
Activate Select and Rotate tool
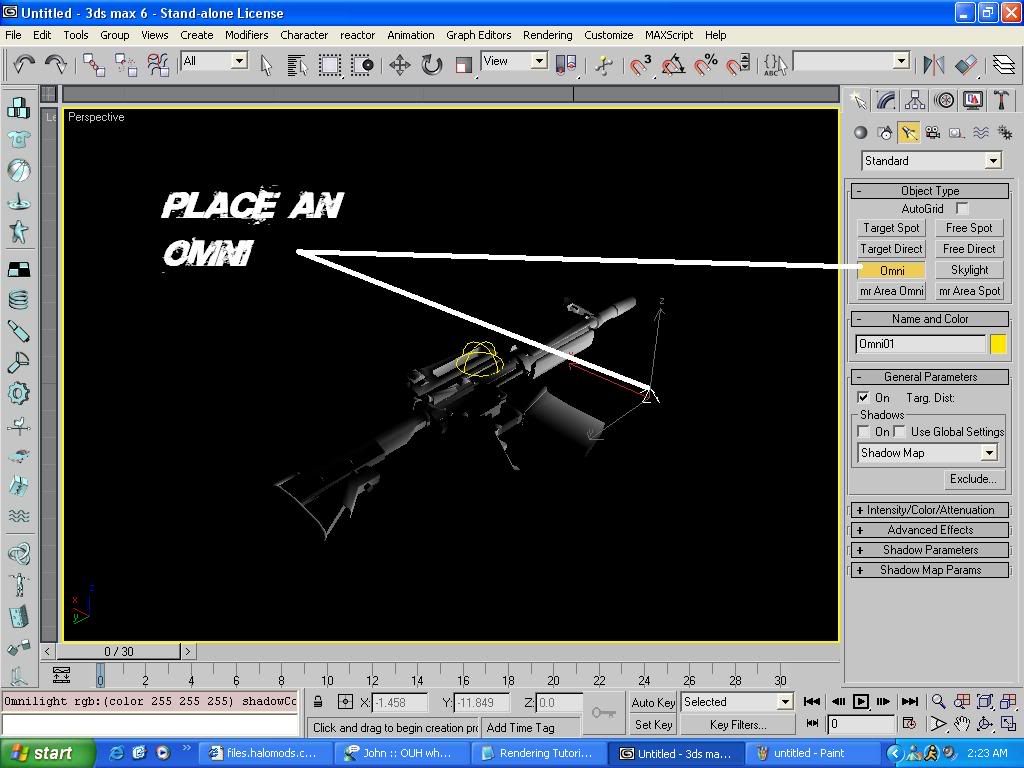(x=431, y=65)
